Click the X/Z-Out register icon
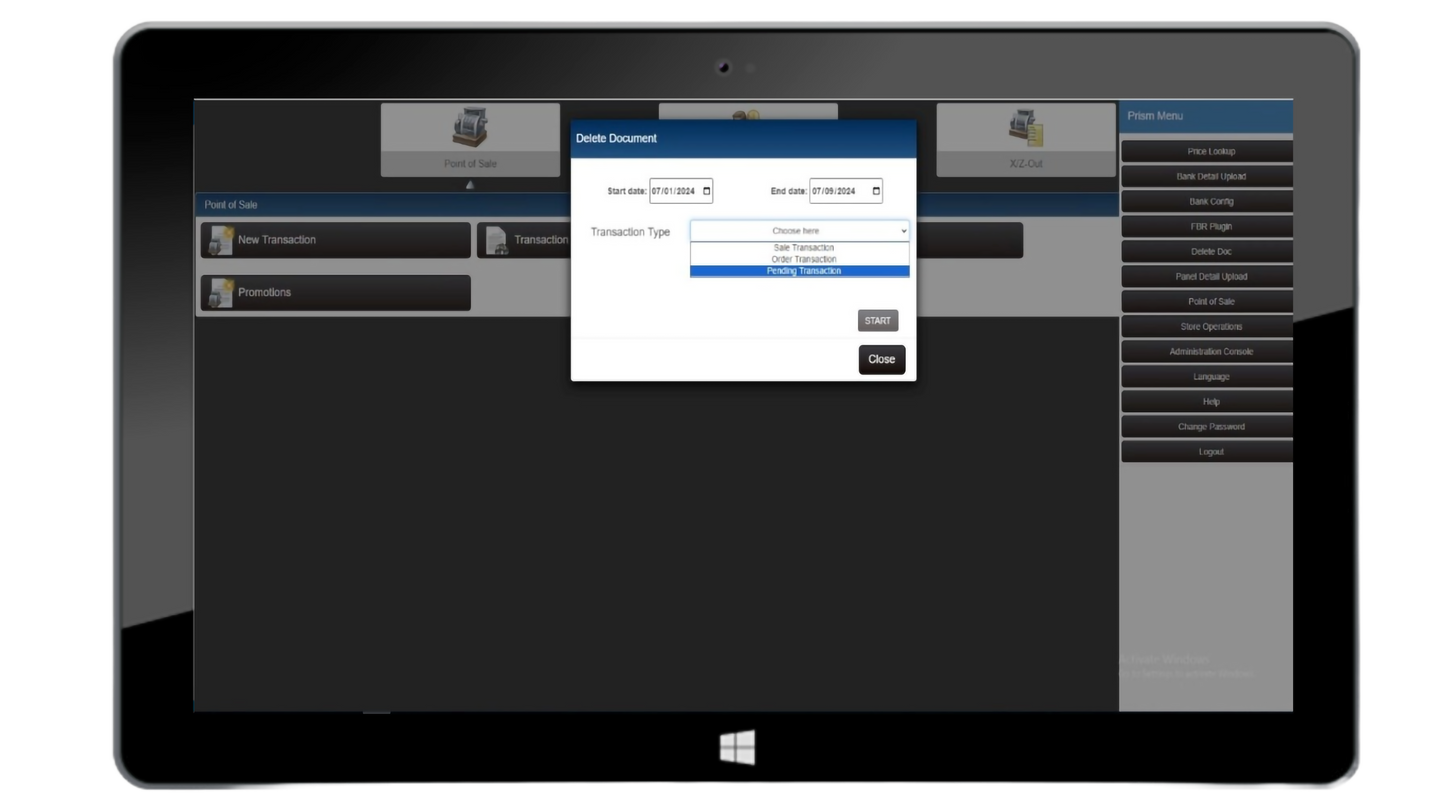The height and width of the screenshot is (812, 1445). point(1025,129)
